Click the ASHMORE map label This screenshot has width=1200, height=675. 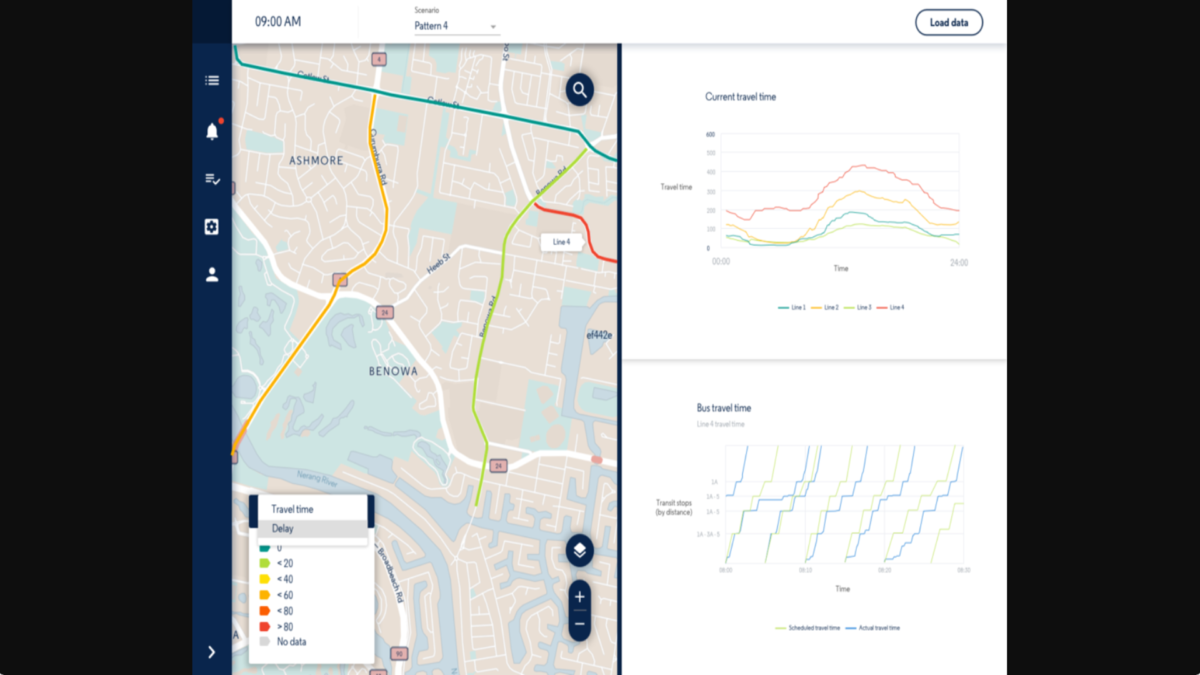click(x=316, y=161)
